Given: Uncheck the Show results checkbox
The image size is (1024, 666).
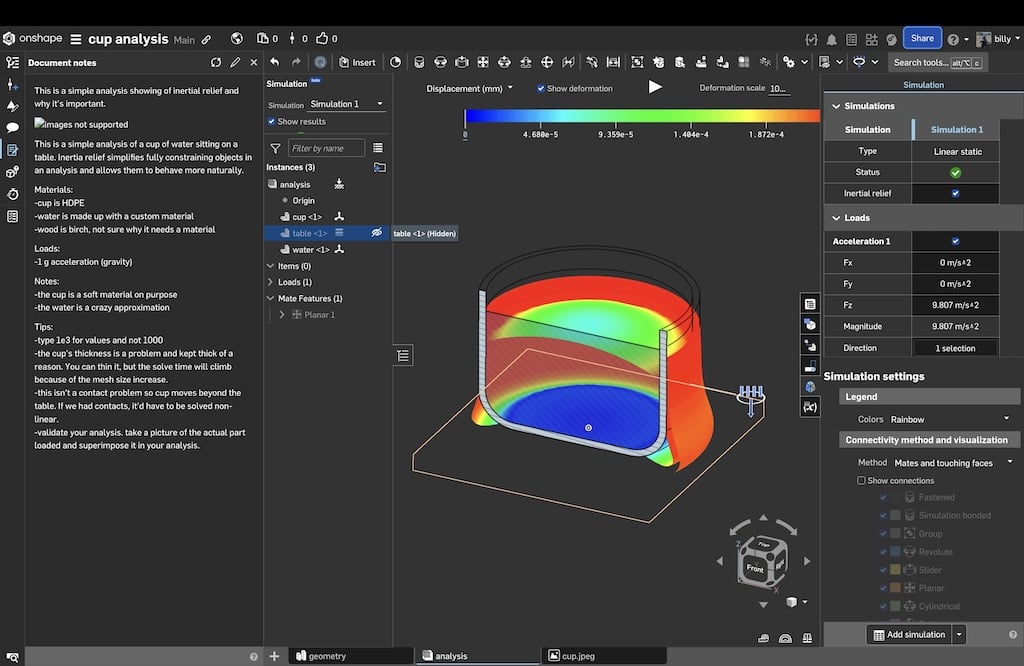Looking at the screenshot, I should point(272,121).
